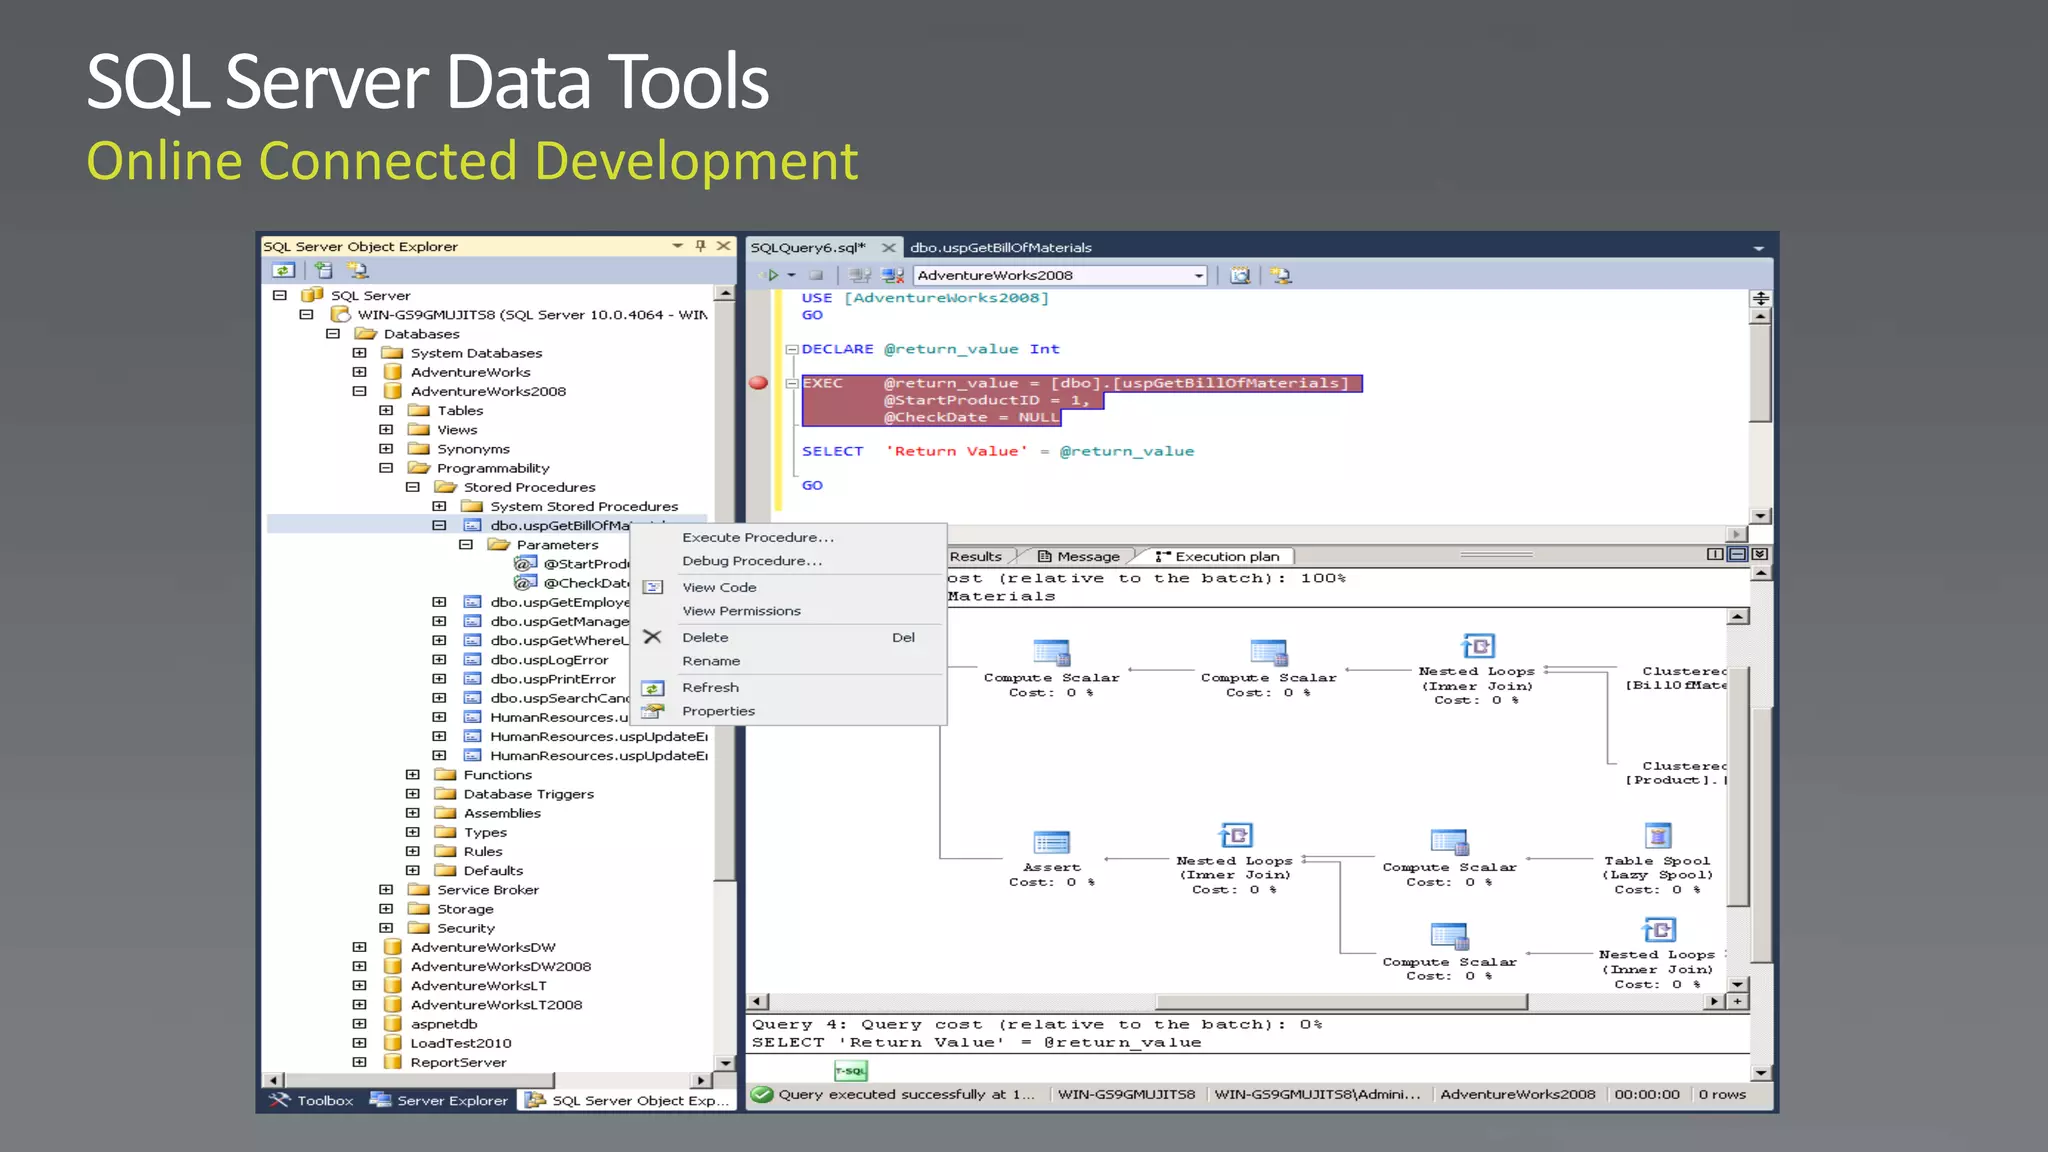Image resolution: width=2048 pixels, height=1152 pixels.
Task: Click the Object Explorer horizontal scrollbar
Action: [488, 1080]
